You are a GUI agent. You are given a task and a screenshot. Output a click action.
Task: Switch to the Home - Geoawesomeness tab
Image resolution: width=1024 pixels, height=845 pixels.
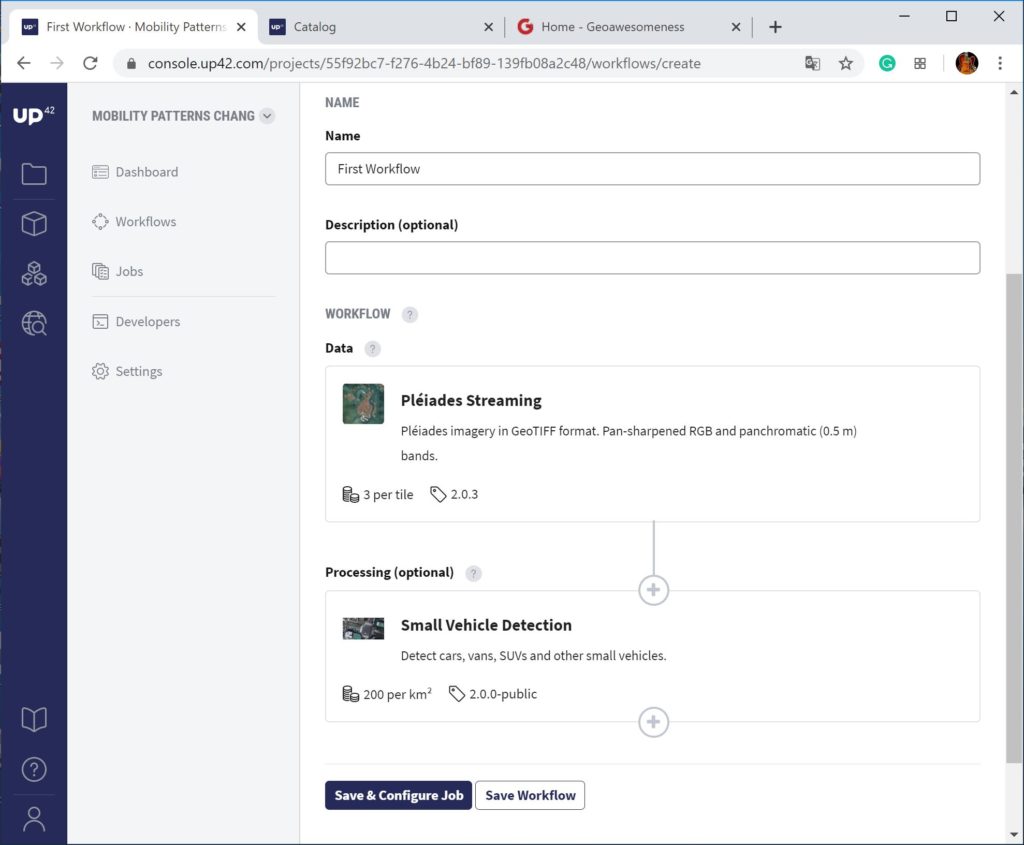627,27
